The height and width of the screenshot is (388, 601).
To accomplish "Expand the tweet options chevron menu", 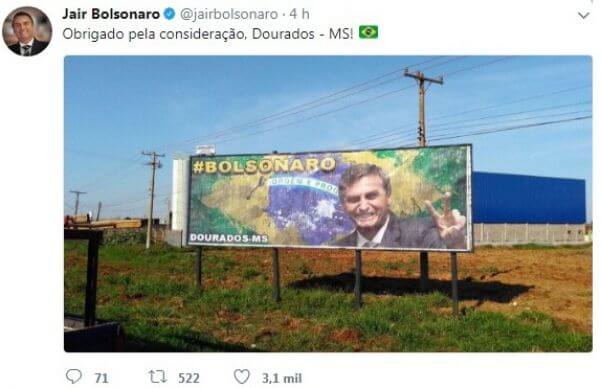I will 583,15.
